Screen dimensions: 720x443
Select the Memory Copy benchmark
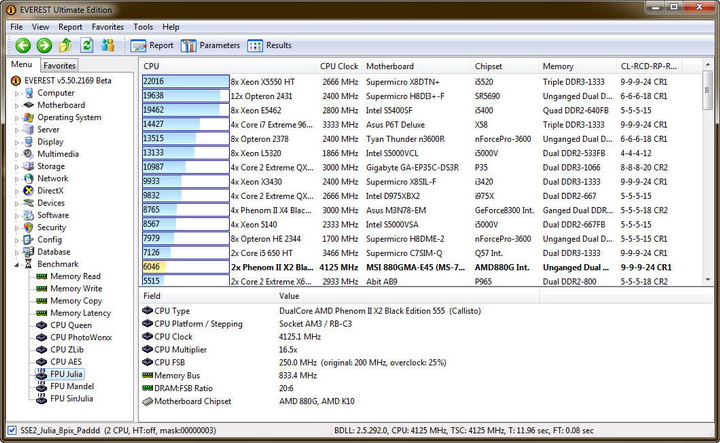76,301
